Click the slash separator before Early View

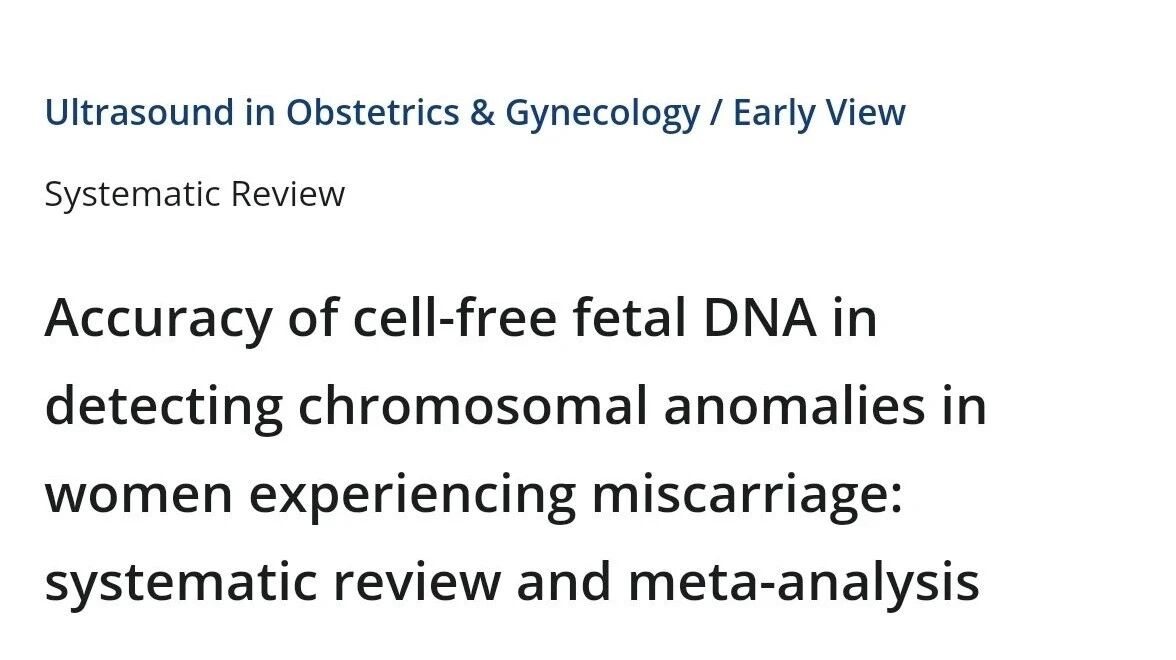pos(716,112)
